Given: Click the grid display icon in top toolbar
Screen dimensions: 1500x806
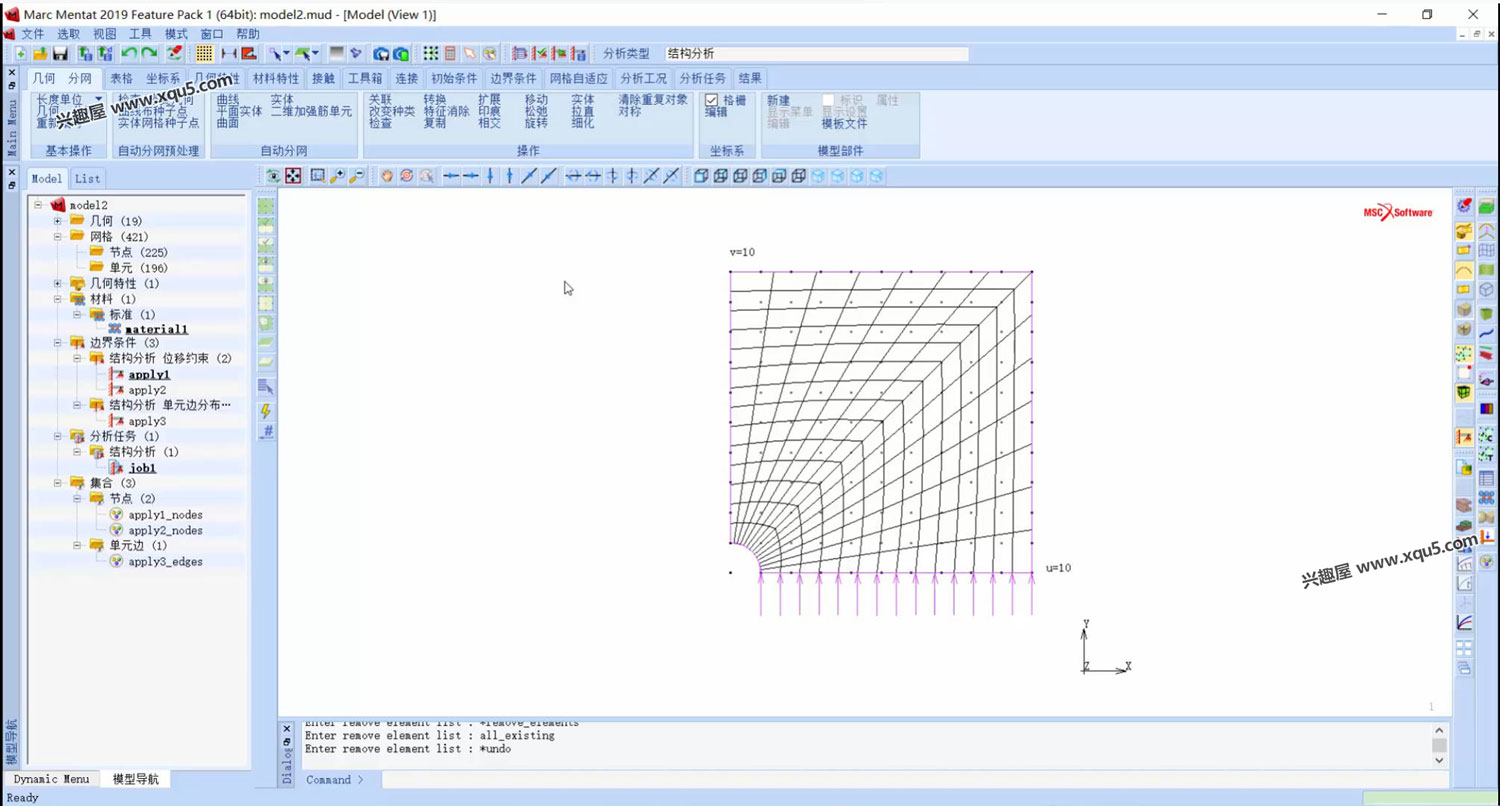Looking at the screenshot, I should 204,53.
